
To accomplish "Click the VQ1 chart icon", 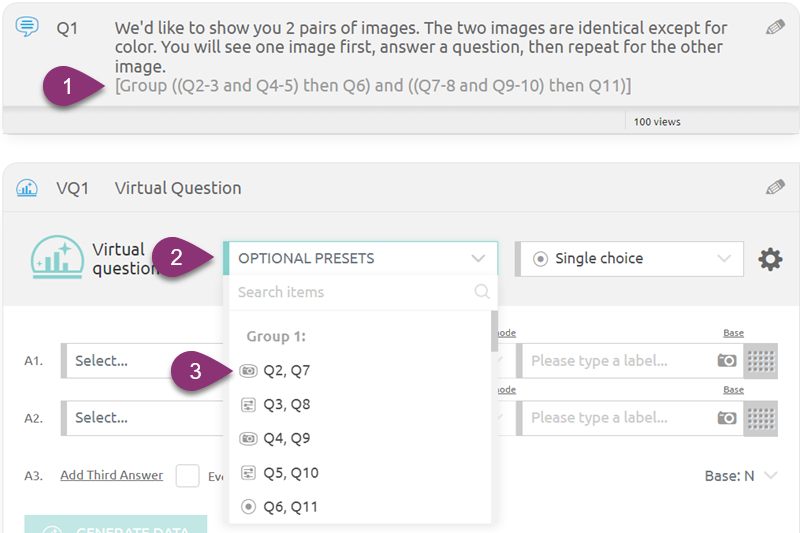I will (x=27, y=188).
